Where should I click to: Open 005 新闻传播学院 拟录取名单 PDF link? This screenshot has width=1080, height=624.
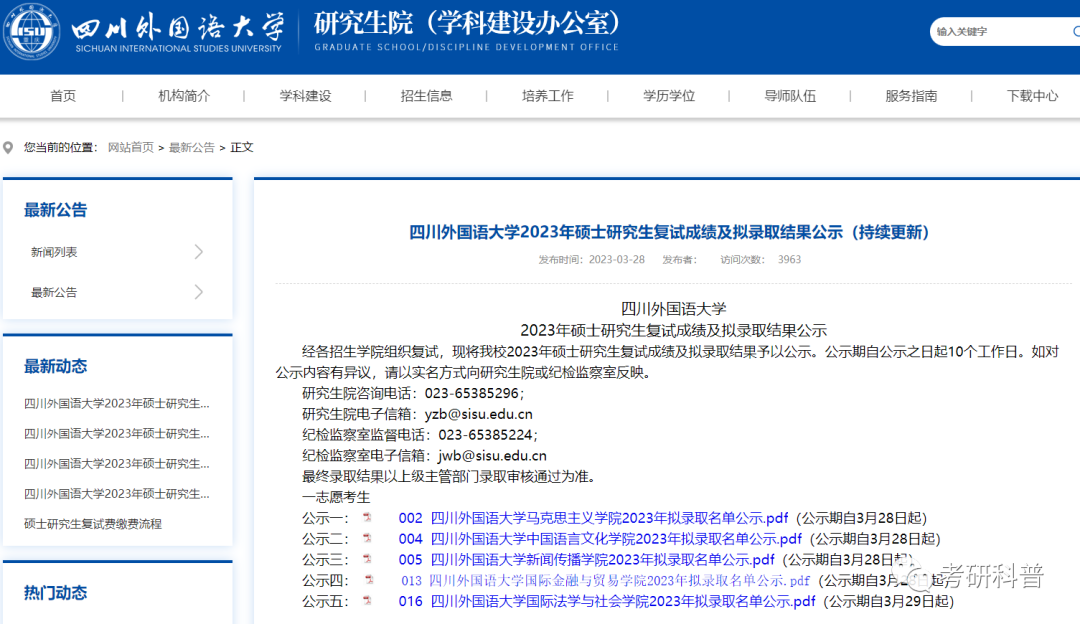586,559
